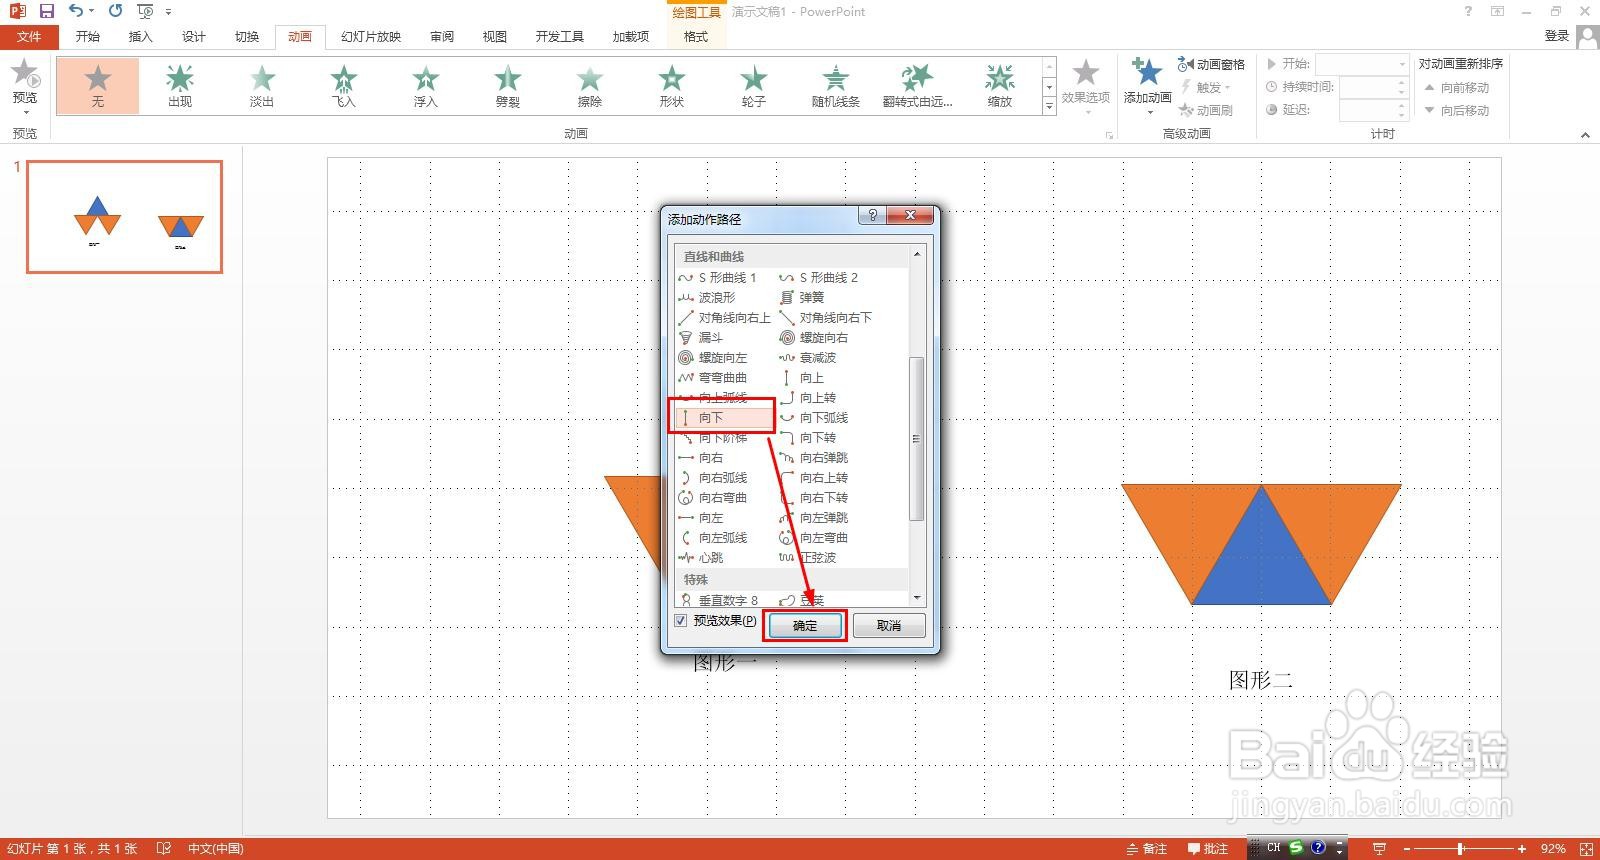Select the 形状 (Shape) animation effect
The image size is (1600, 860).
click(x=672, y=86)
